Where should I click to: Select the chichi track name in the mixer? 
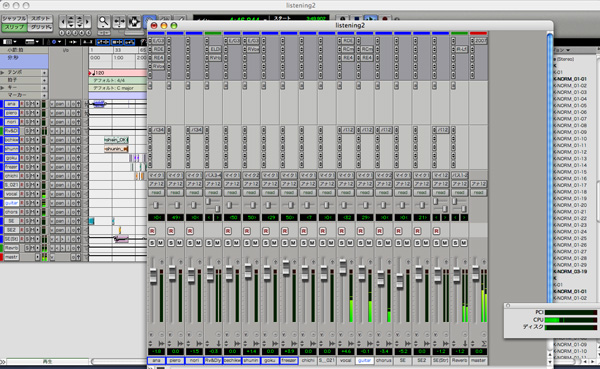point(308,361)
